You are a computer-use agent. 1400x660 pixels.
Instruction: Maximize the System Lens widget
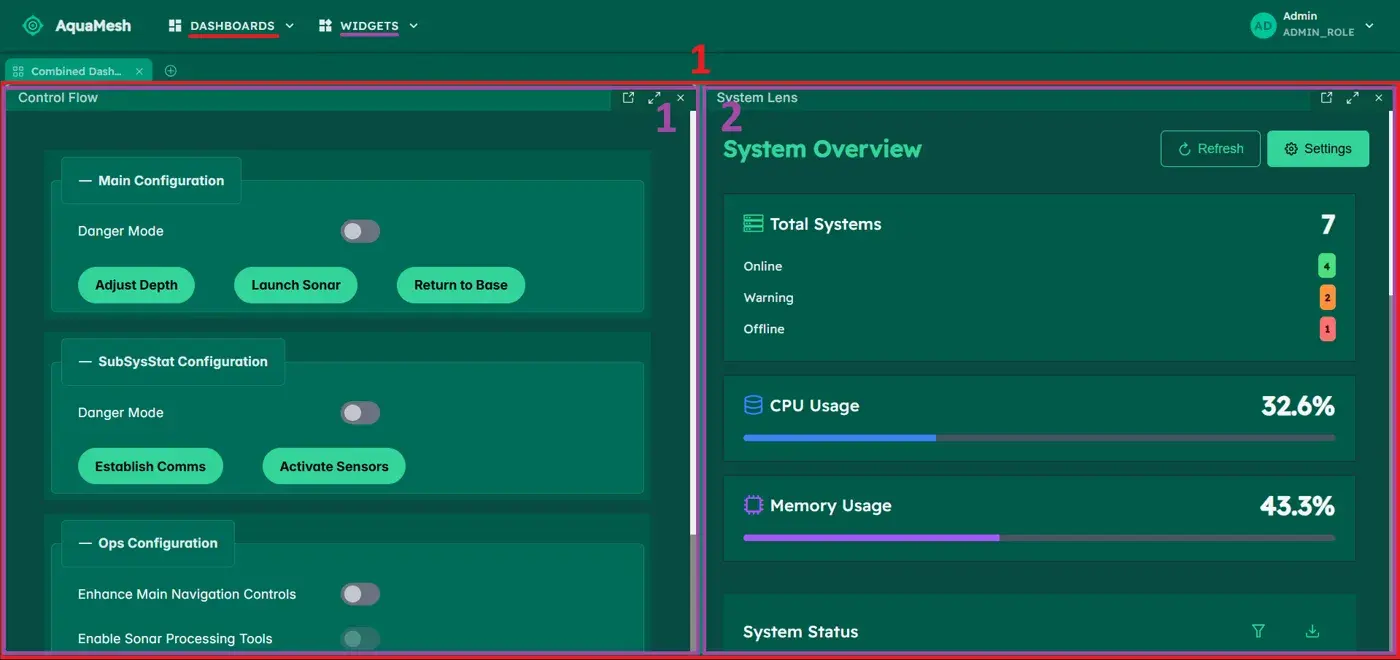[x=1352, y=98]
